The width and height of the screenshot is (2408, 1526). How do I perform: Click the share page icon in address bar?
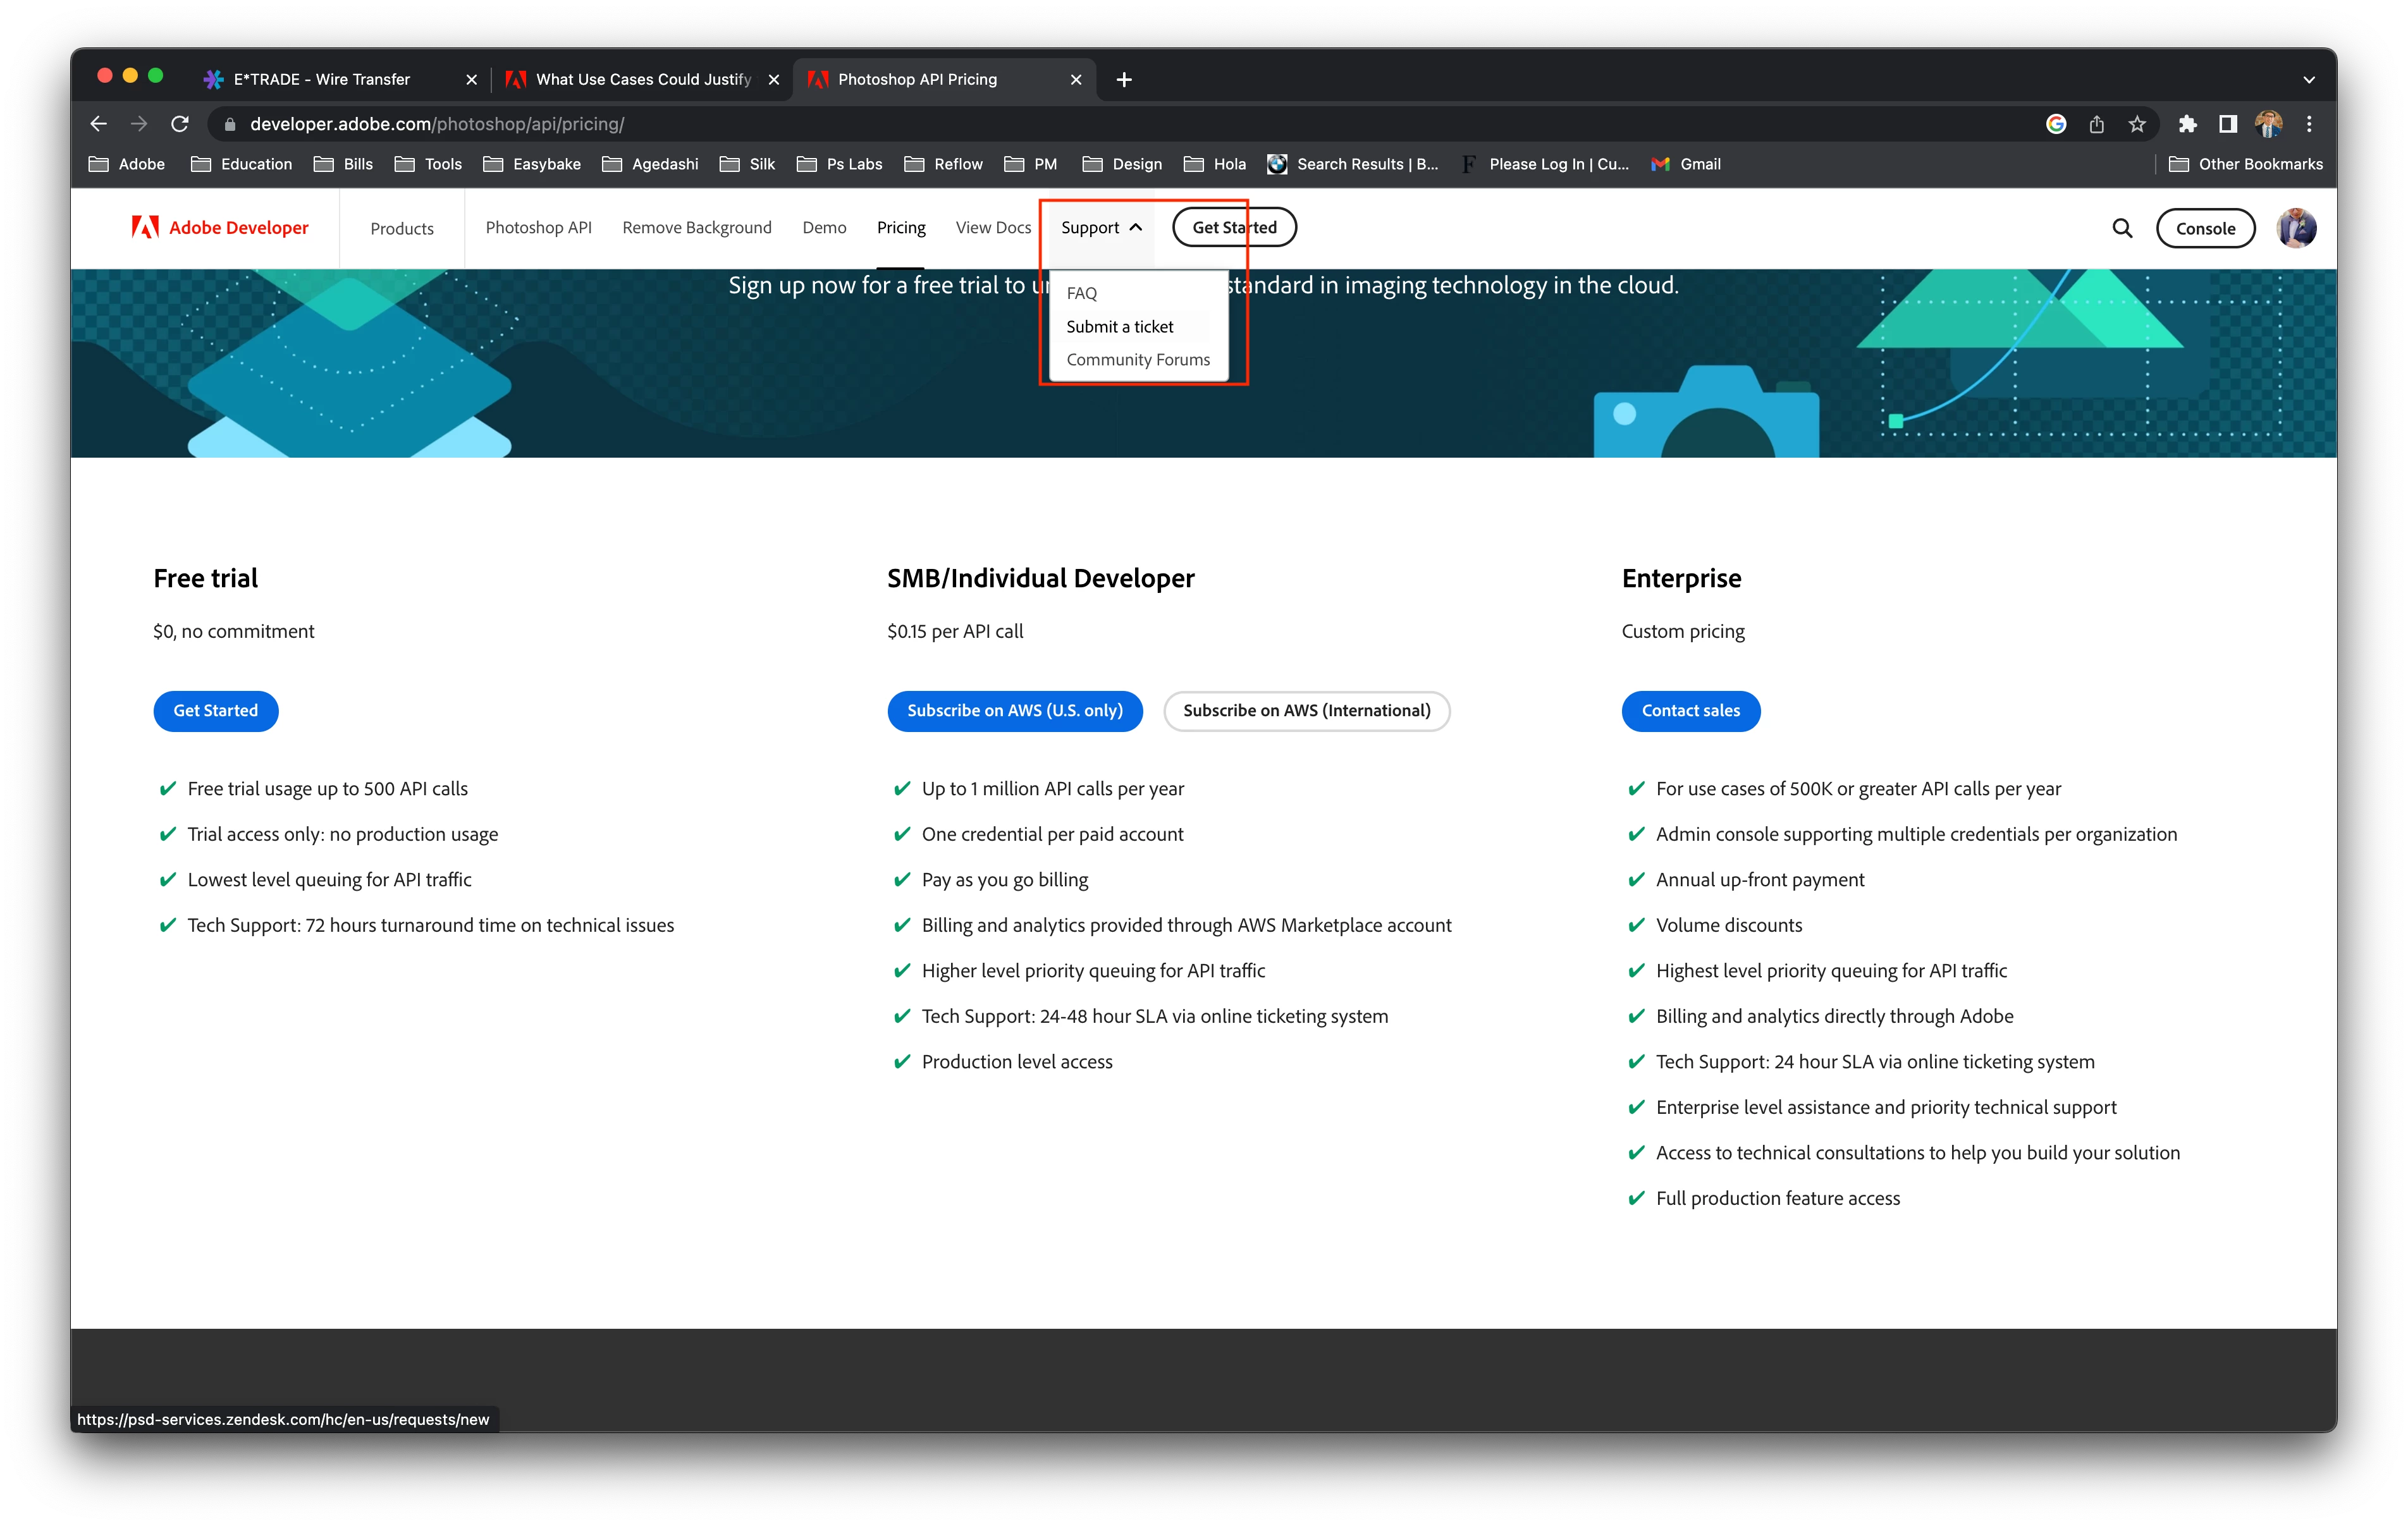point(2096,124)
